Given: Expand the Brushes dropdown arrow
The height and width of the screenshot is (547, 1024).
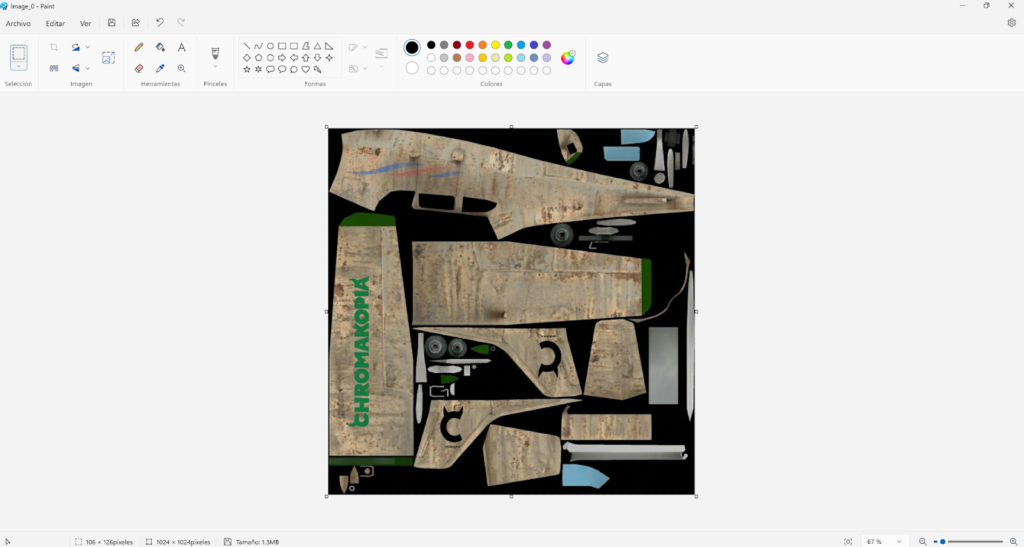Looking at the screenshot, I should click(215, 67).
